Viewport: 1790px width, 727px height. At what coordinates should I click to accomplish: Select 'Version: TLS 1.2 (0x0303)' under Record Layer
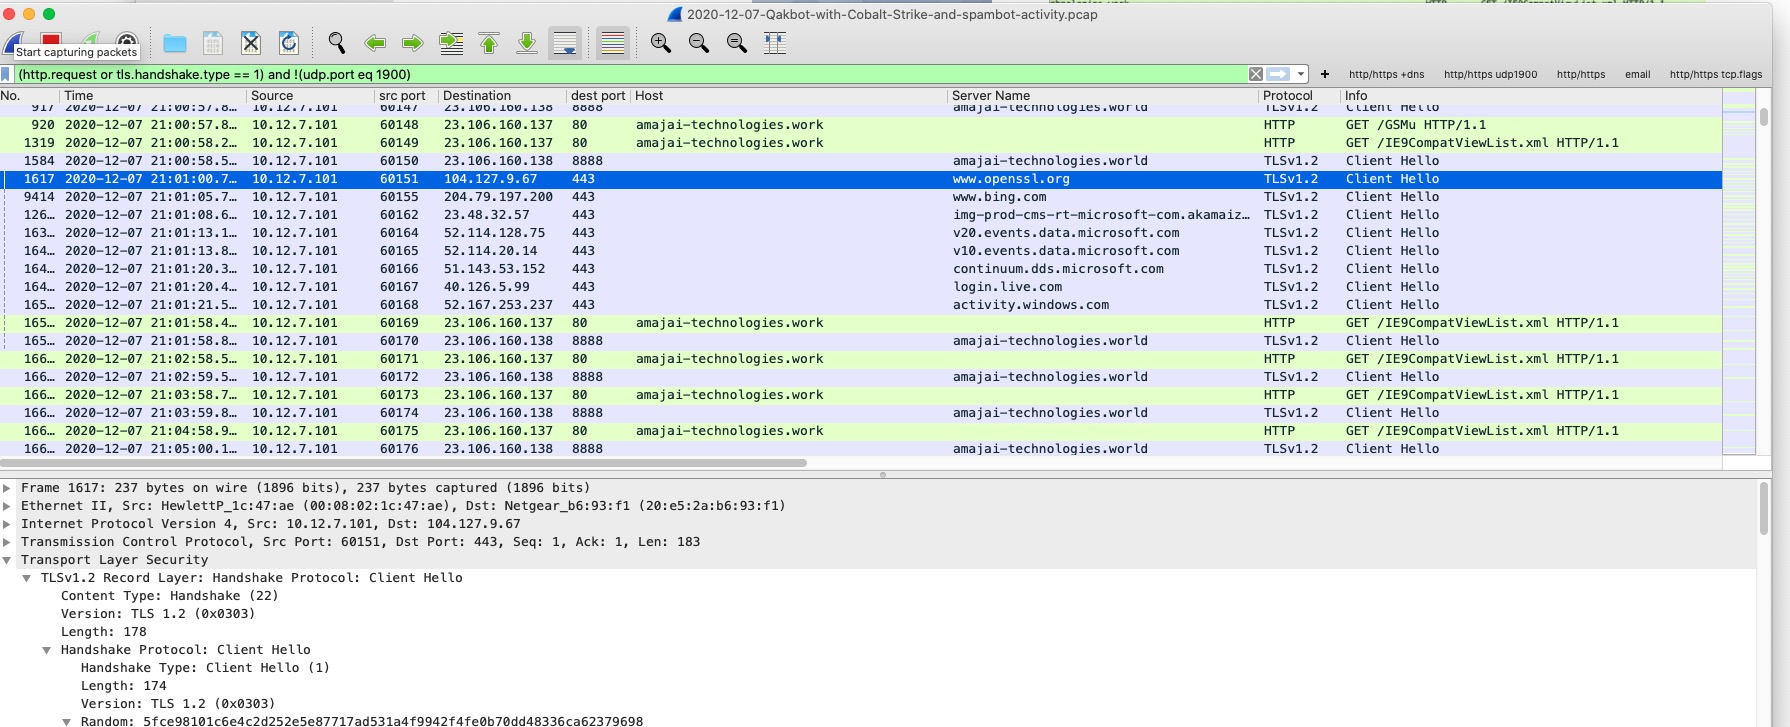click(158, 614)
